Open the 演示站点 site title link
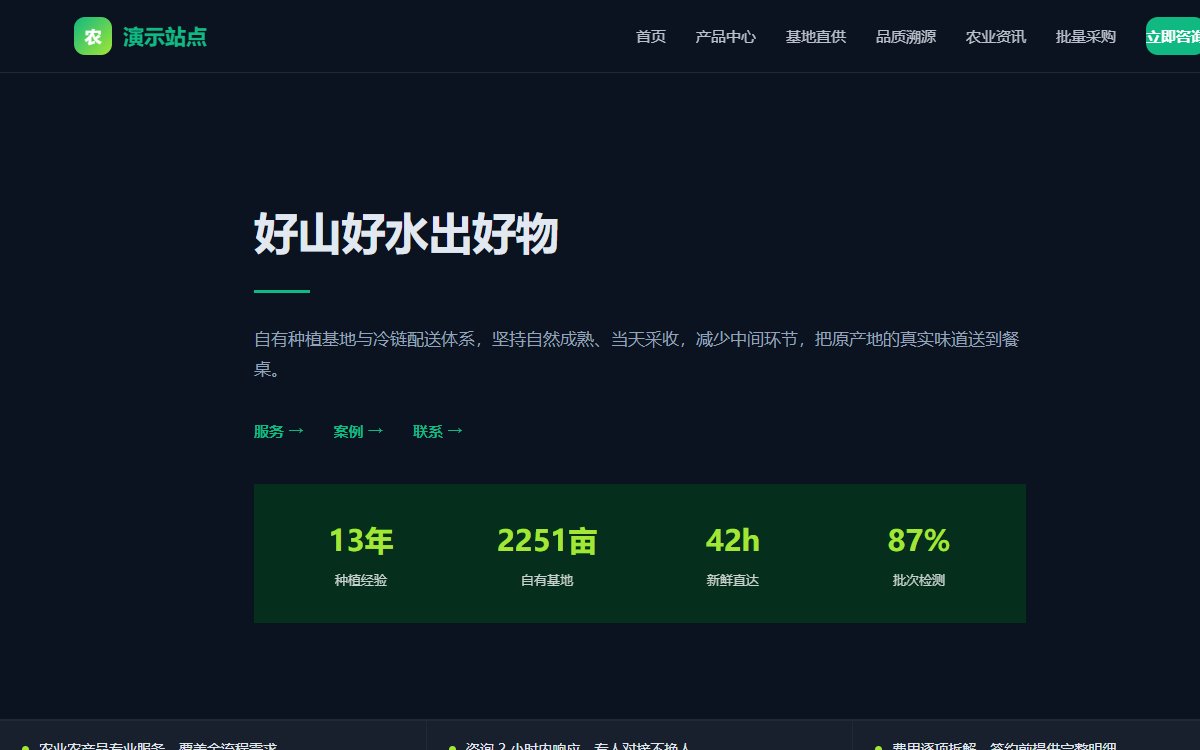 pos(165,37)
